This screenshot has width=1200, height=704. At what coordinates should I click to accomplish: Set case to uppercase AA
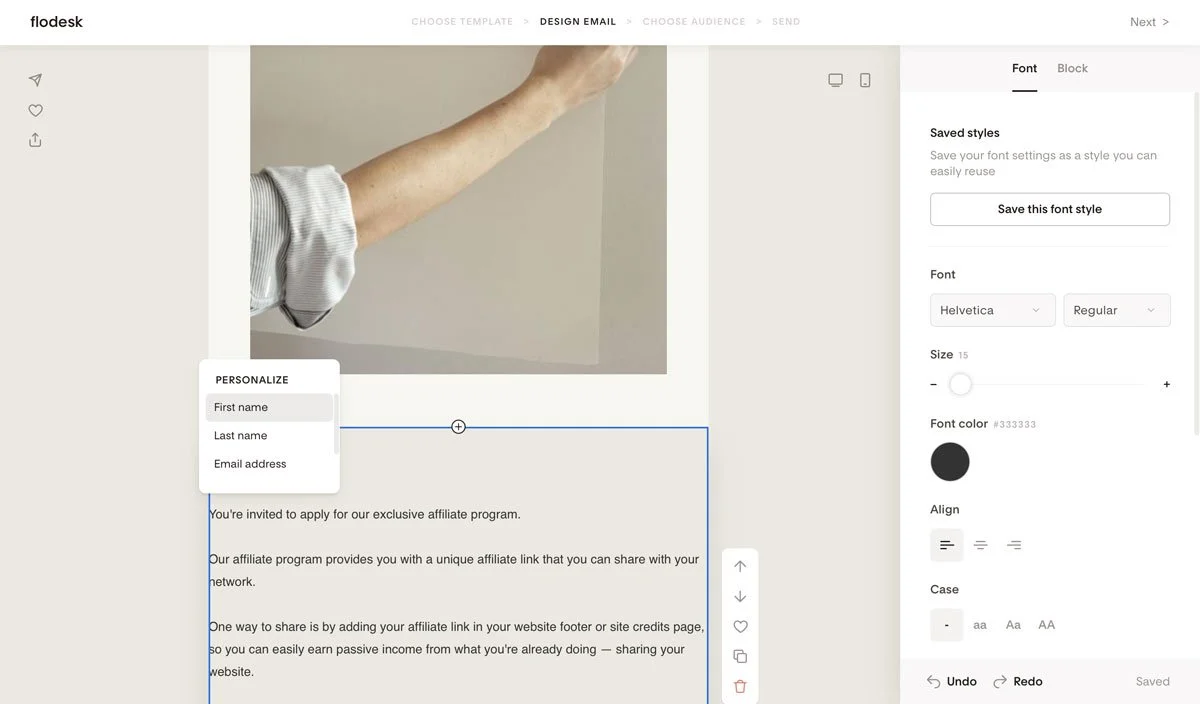(x=1046, y=625)
